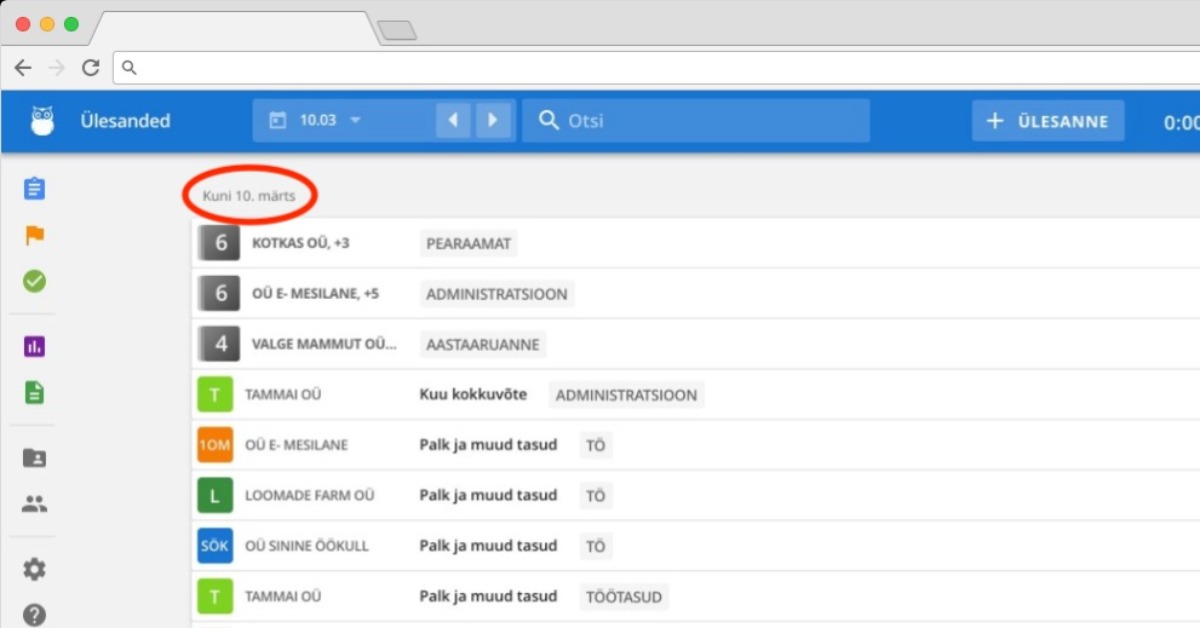Screen dimensions: 1200x628
Task: Click the + ÜLESANNE button
Action: (1048, 121)
